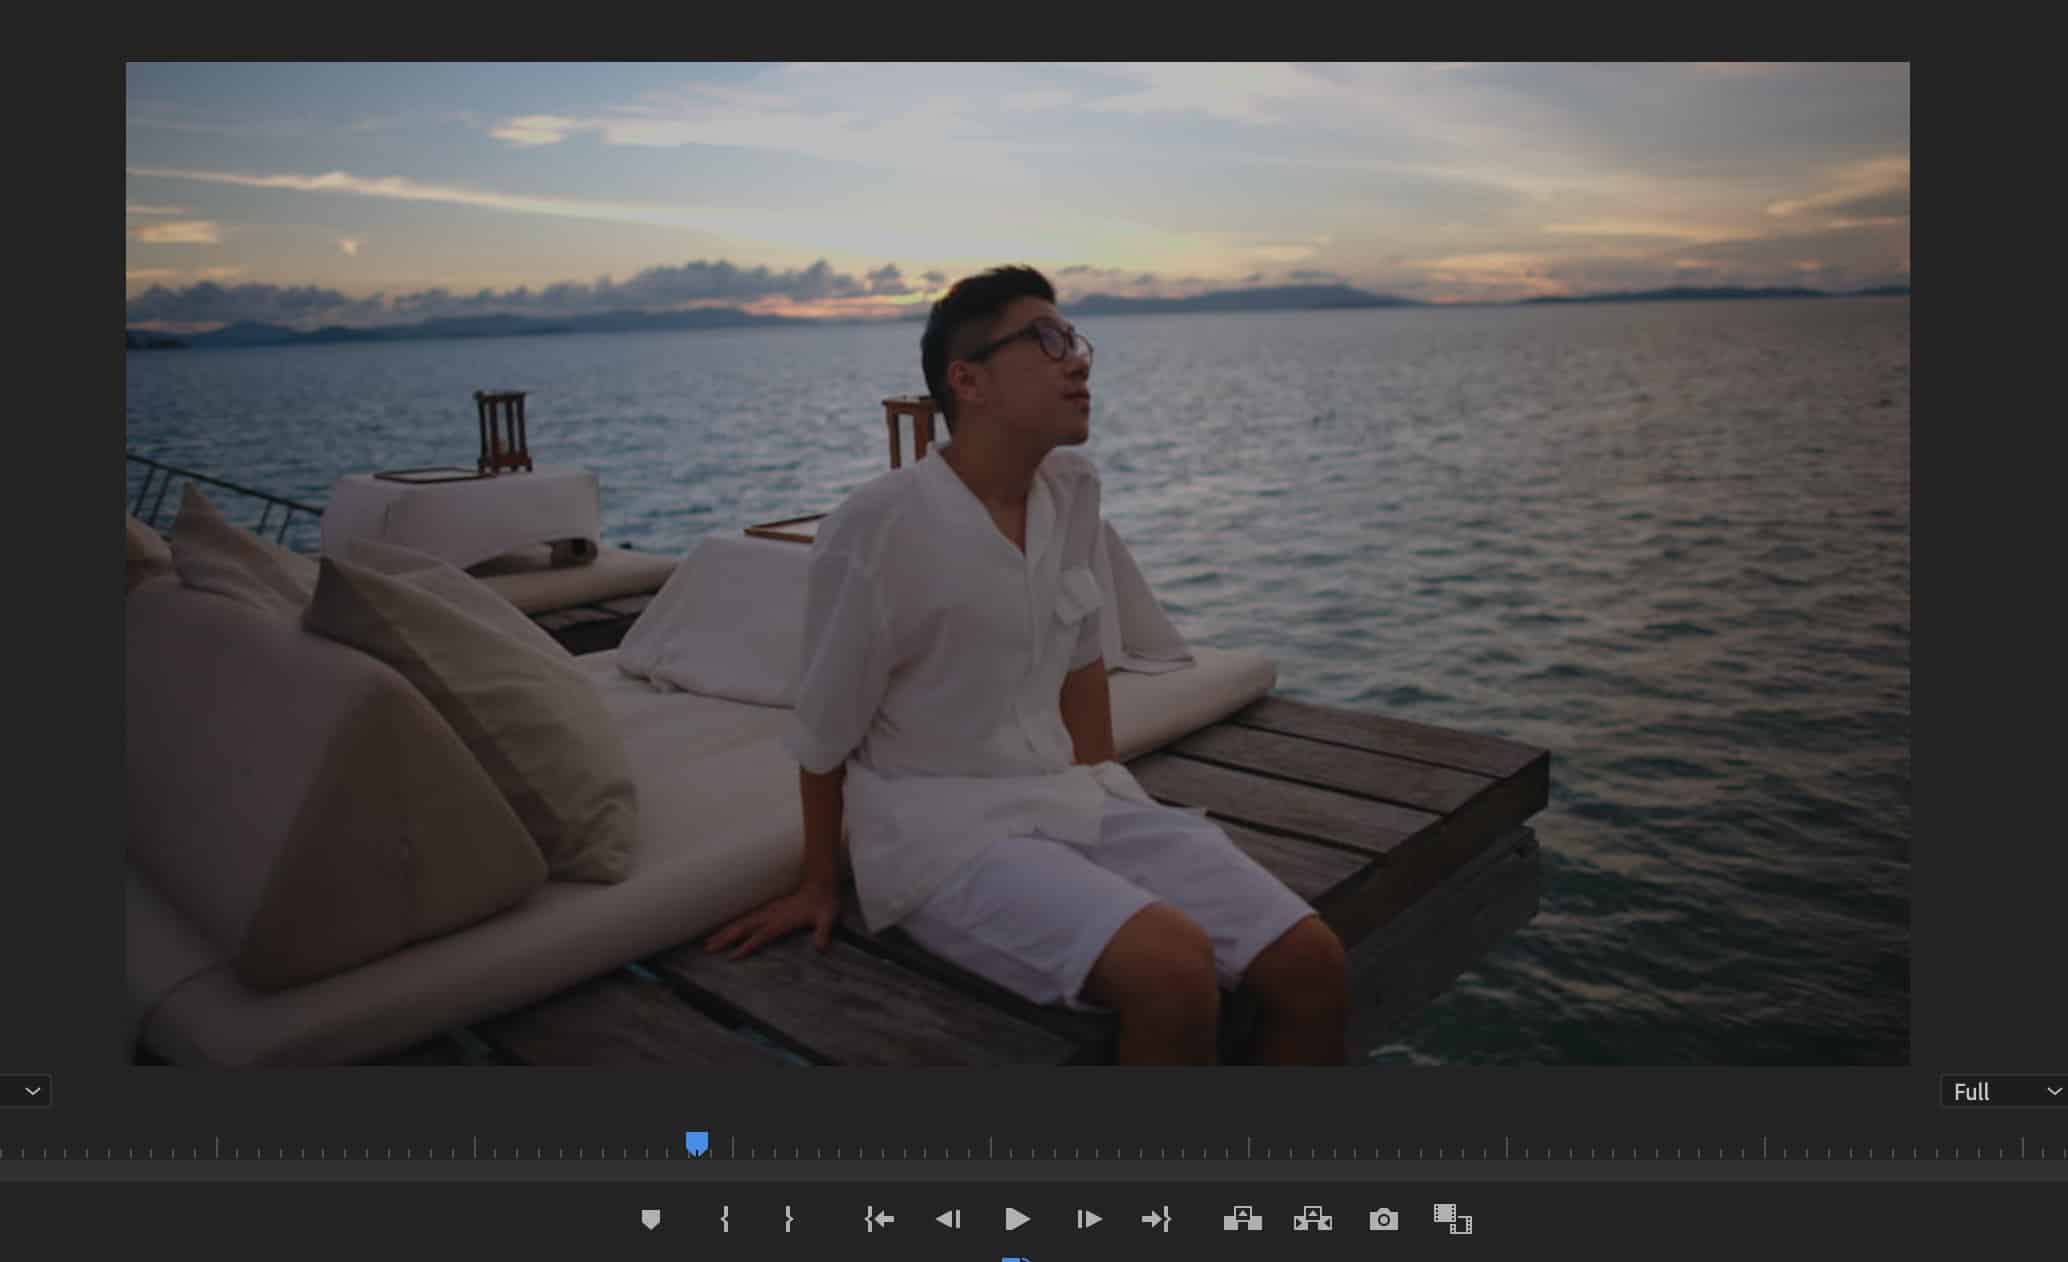The height and width of the screenshot is (1262, 2068).
Task: Step back one frame
Action: [948, 1219]
